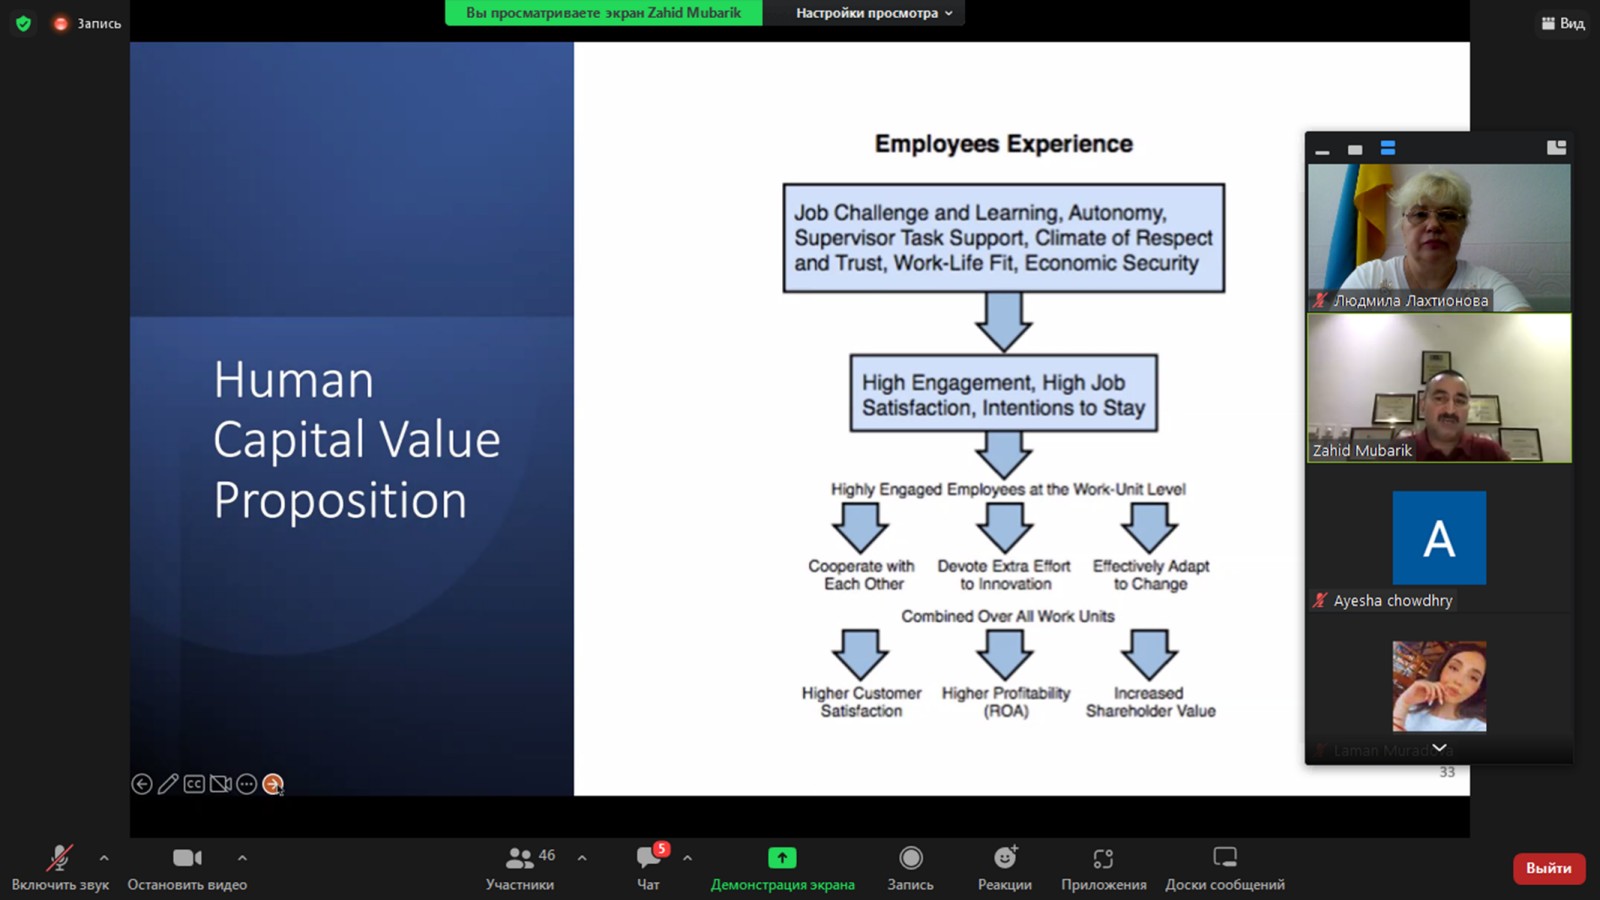The image size is (1600, 900).
Task: Open Реакции reactions menu
Action: click(1005, 867)
